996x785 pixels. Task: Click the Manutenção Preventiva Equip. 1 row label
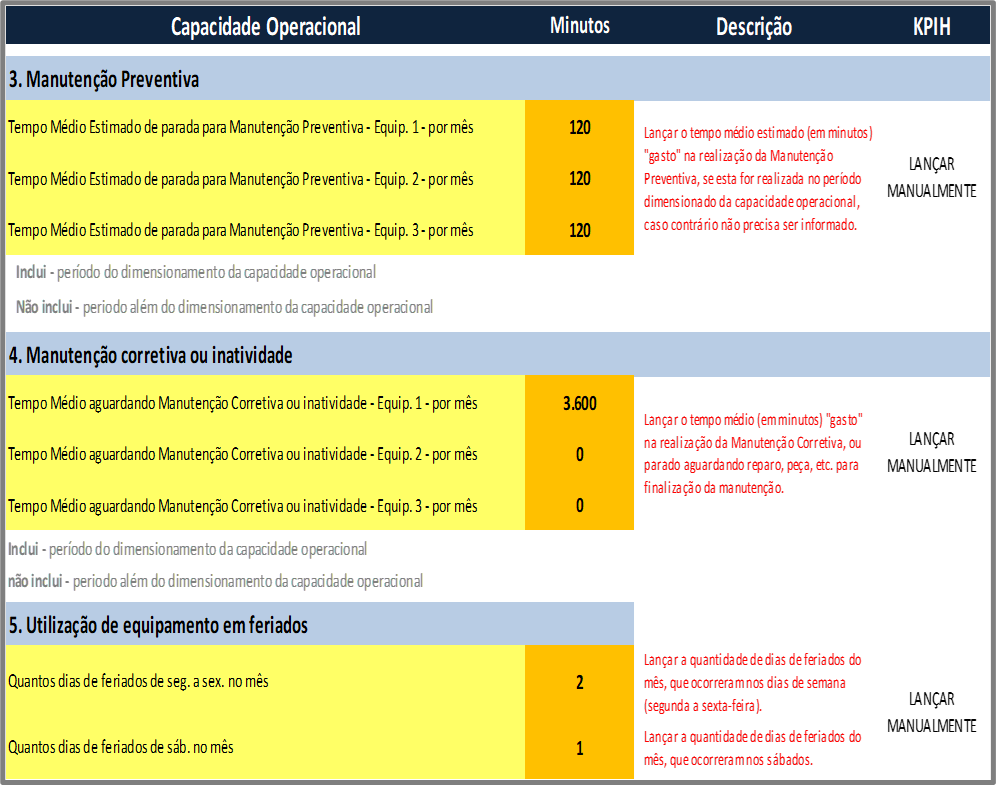241,127
